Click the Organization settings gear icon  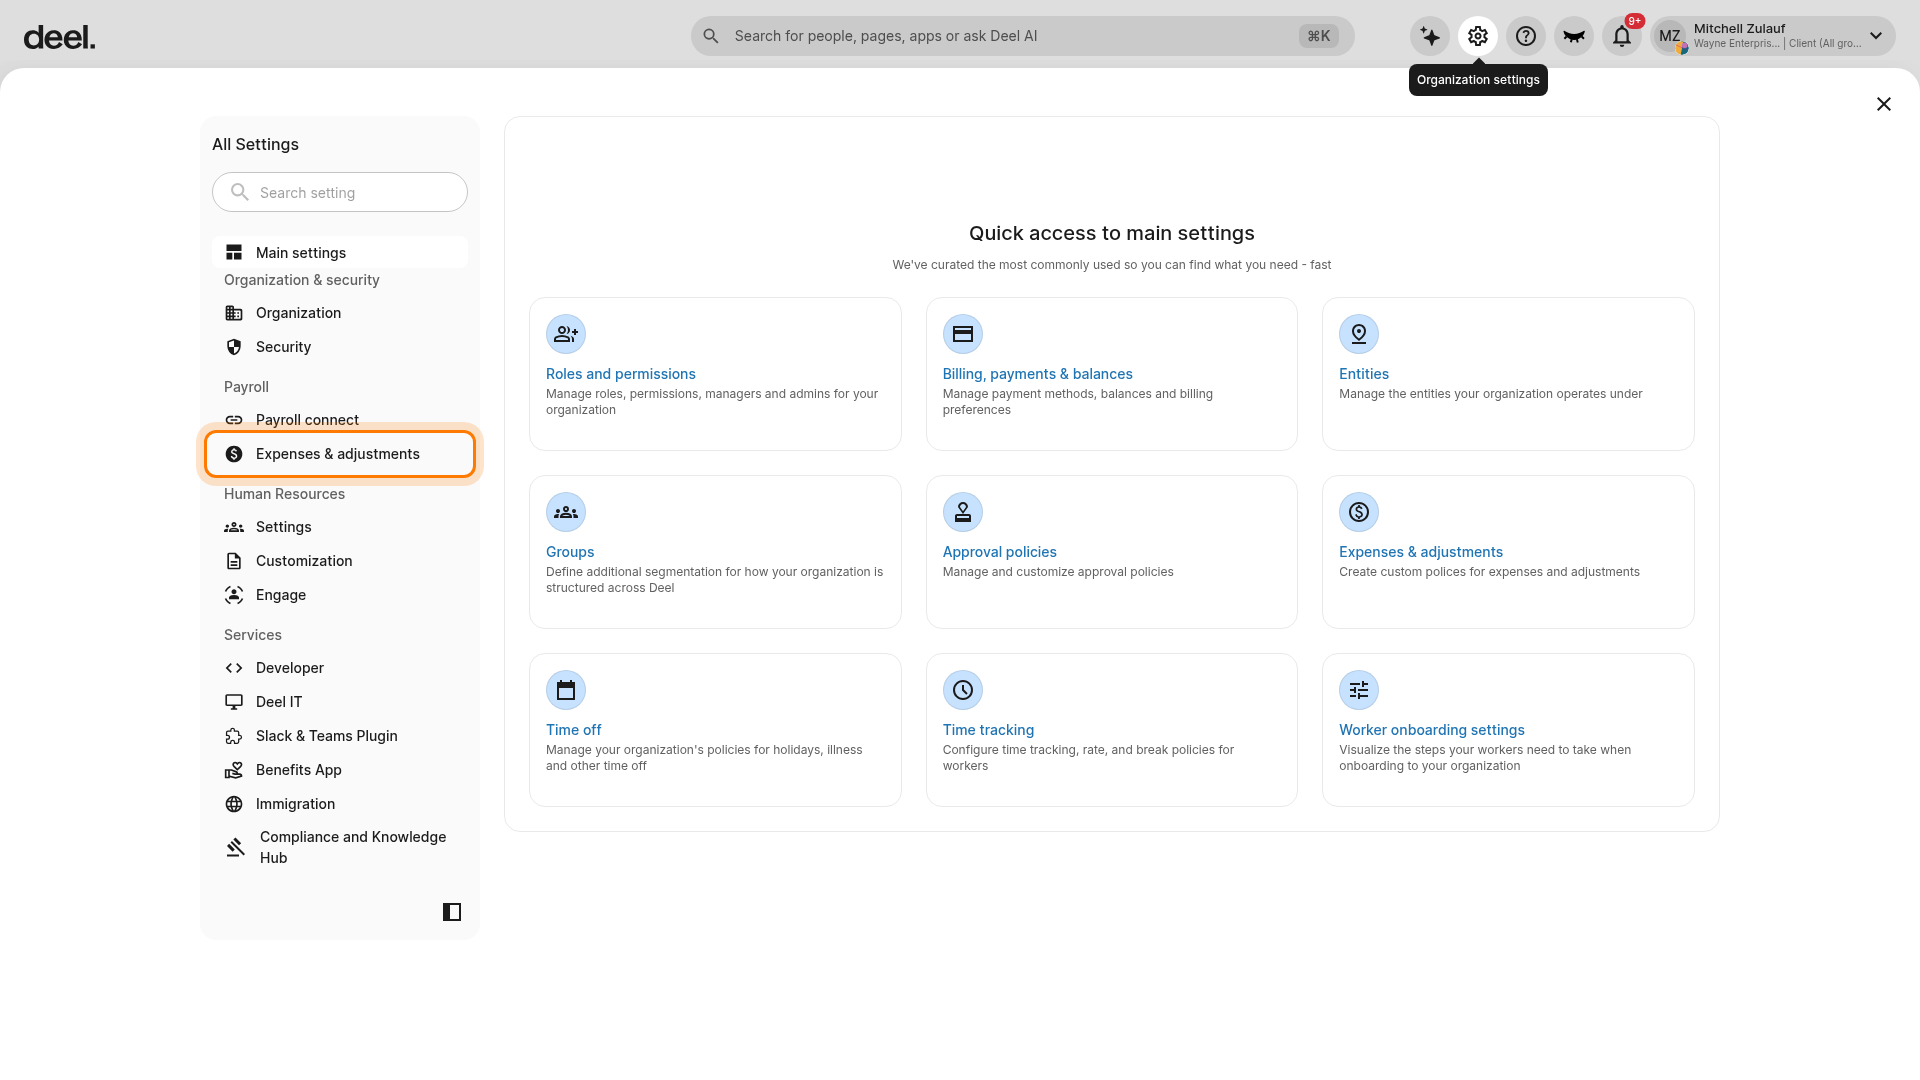pos(1478,36)
